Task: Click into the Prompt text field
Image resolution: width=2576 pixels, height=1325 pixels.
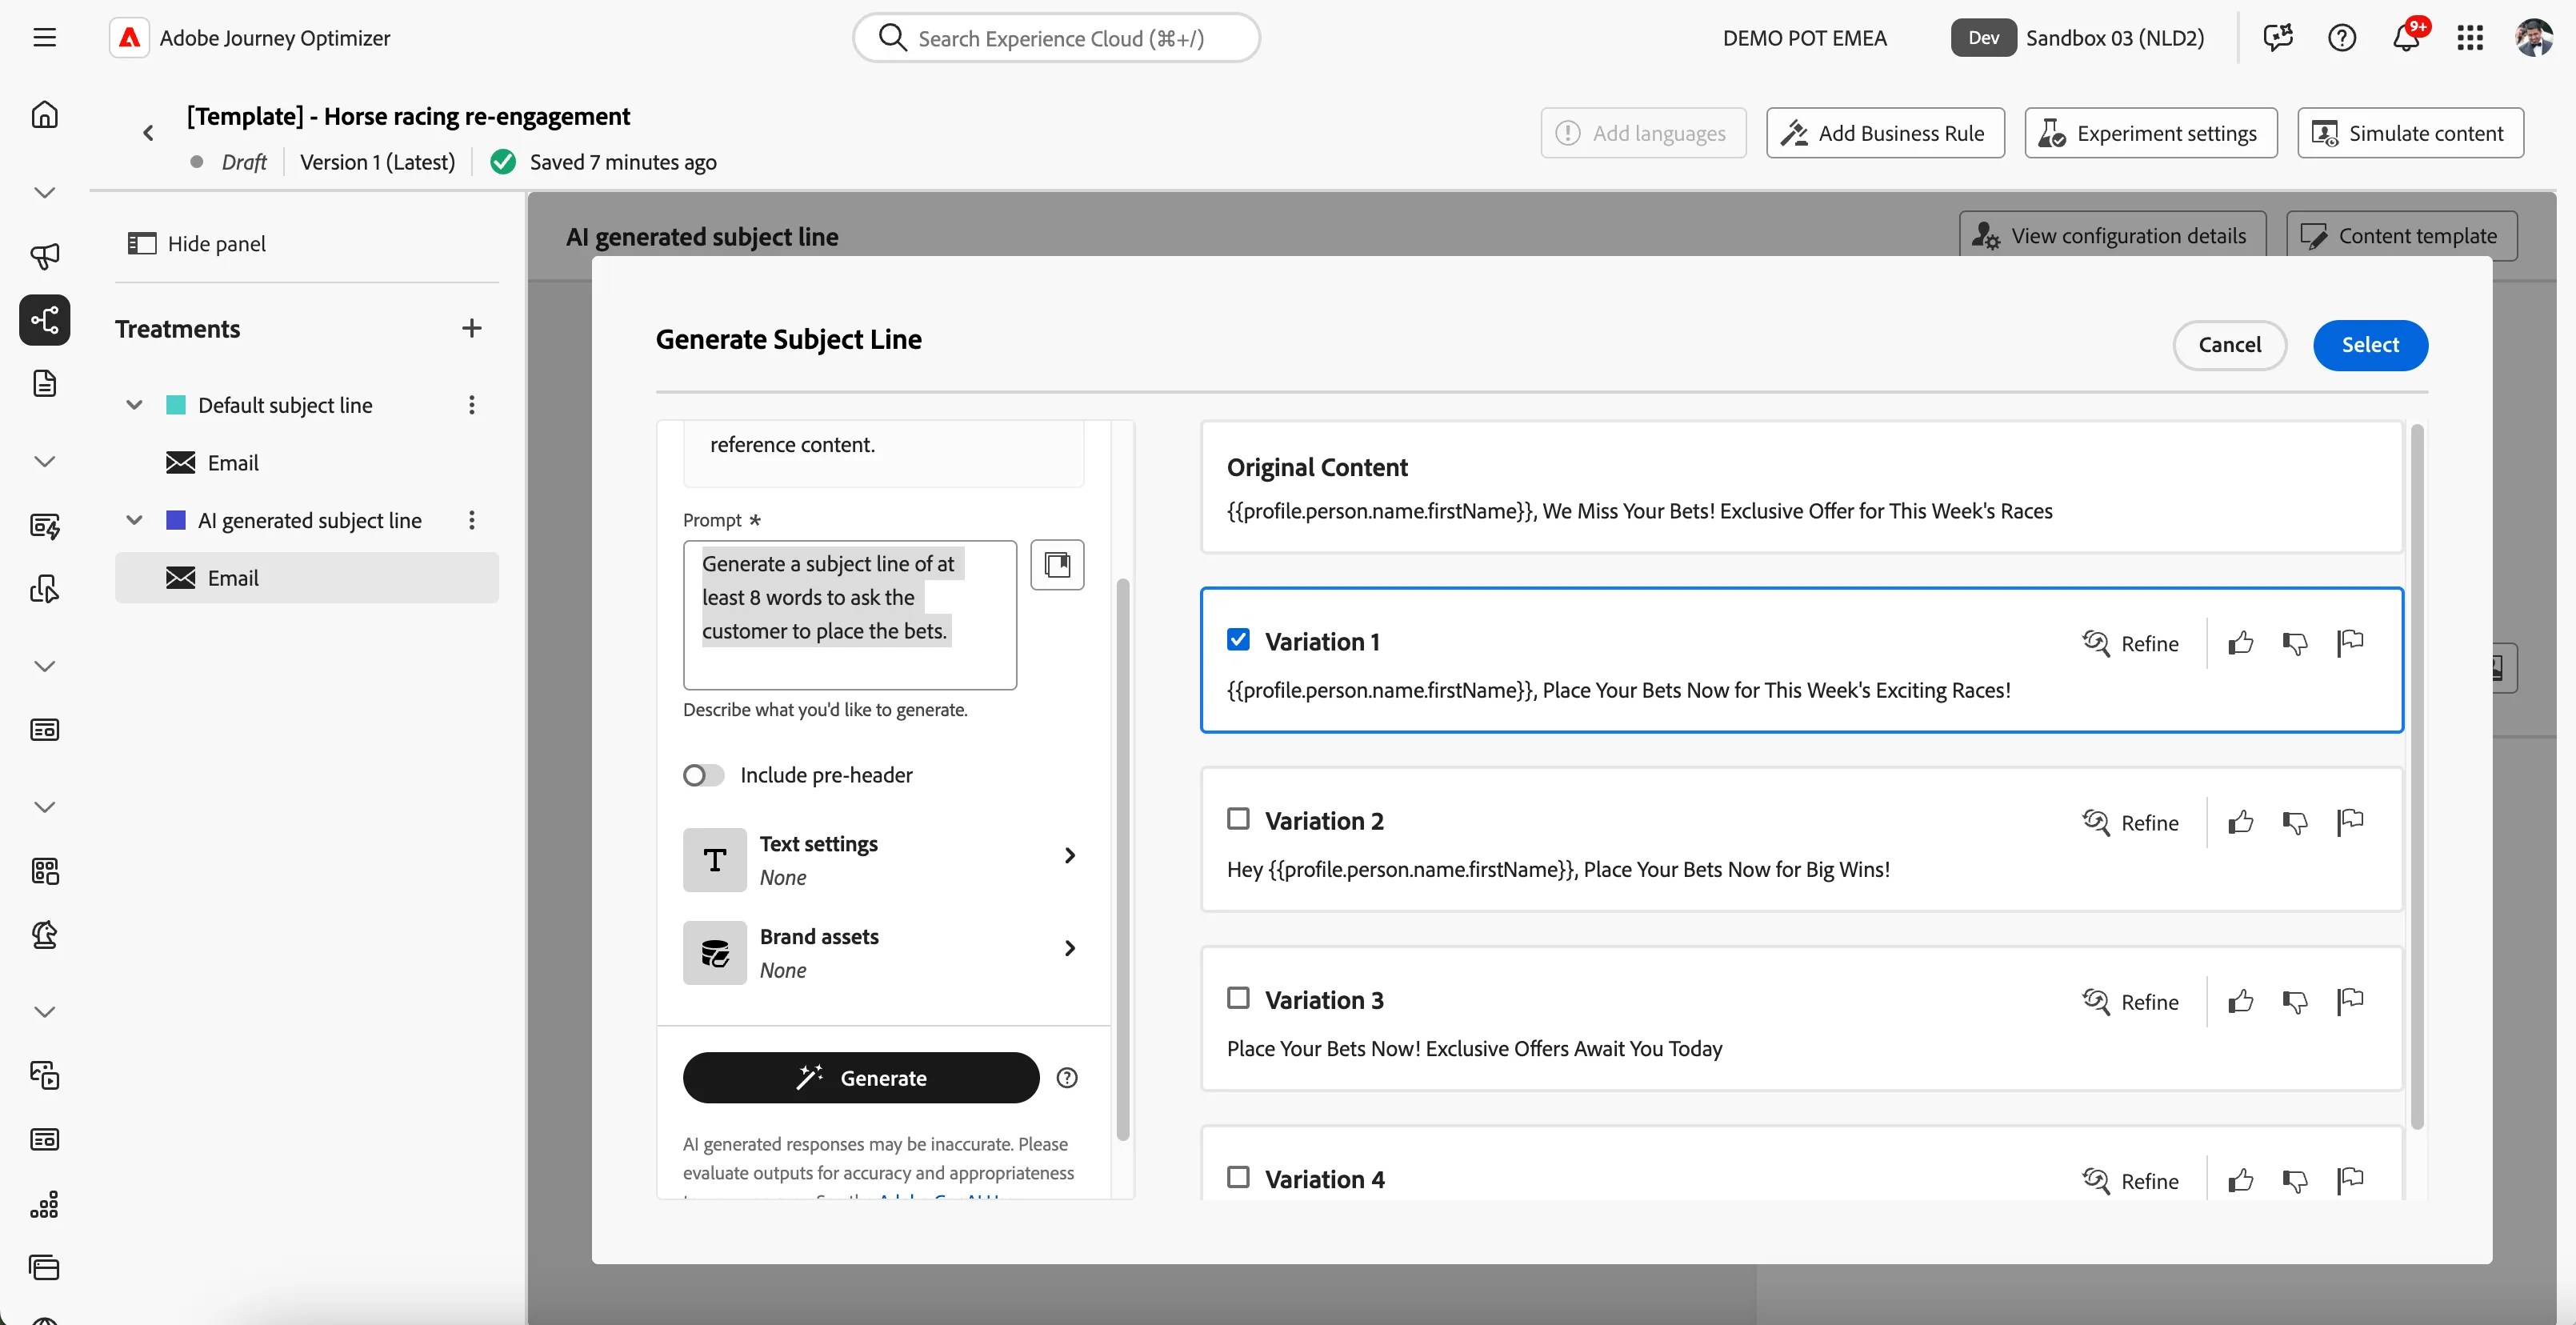Action: pyautogui.click(x=850, y=615)
